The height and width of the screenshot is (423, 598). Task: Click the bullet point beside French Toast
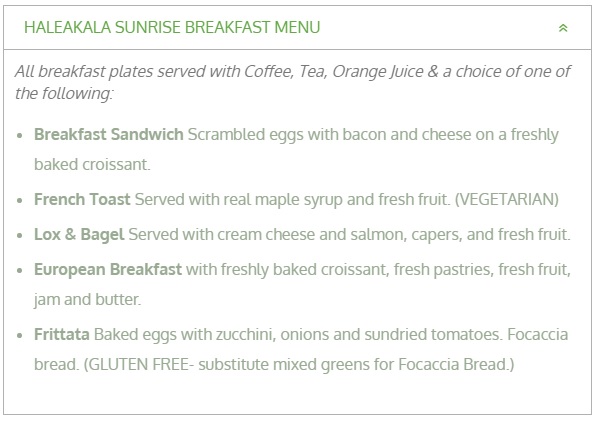tap(20, 200)
